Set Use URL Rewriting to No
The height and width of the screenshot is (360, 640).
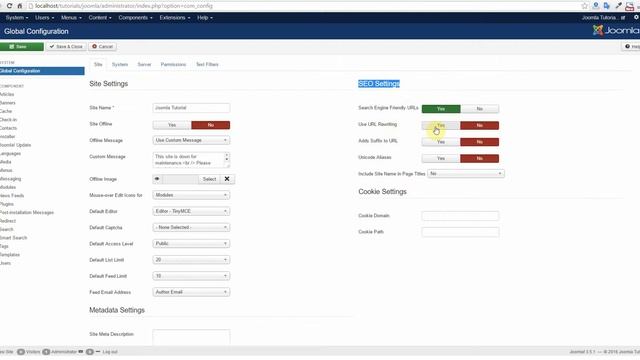480,125
